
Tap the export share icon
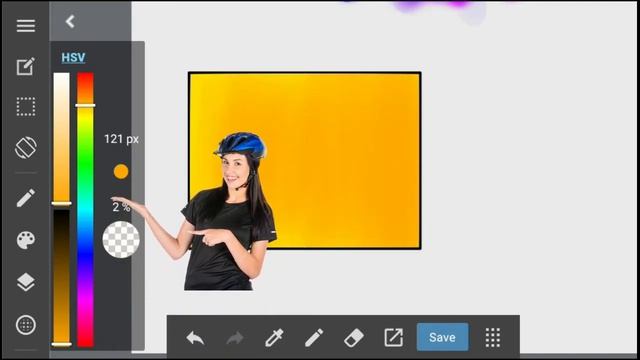click(393, 338)
